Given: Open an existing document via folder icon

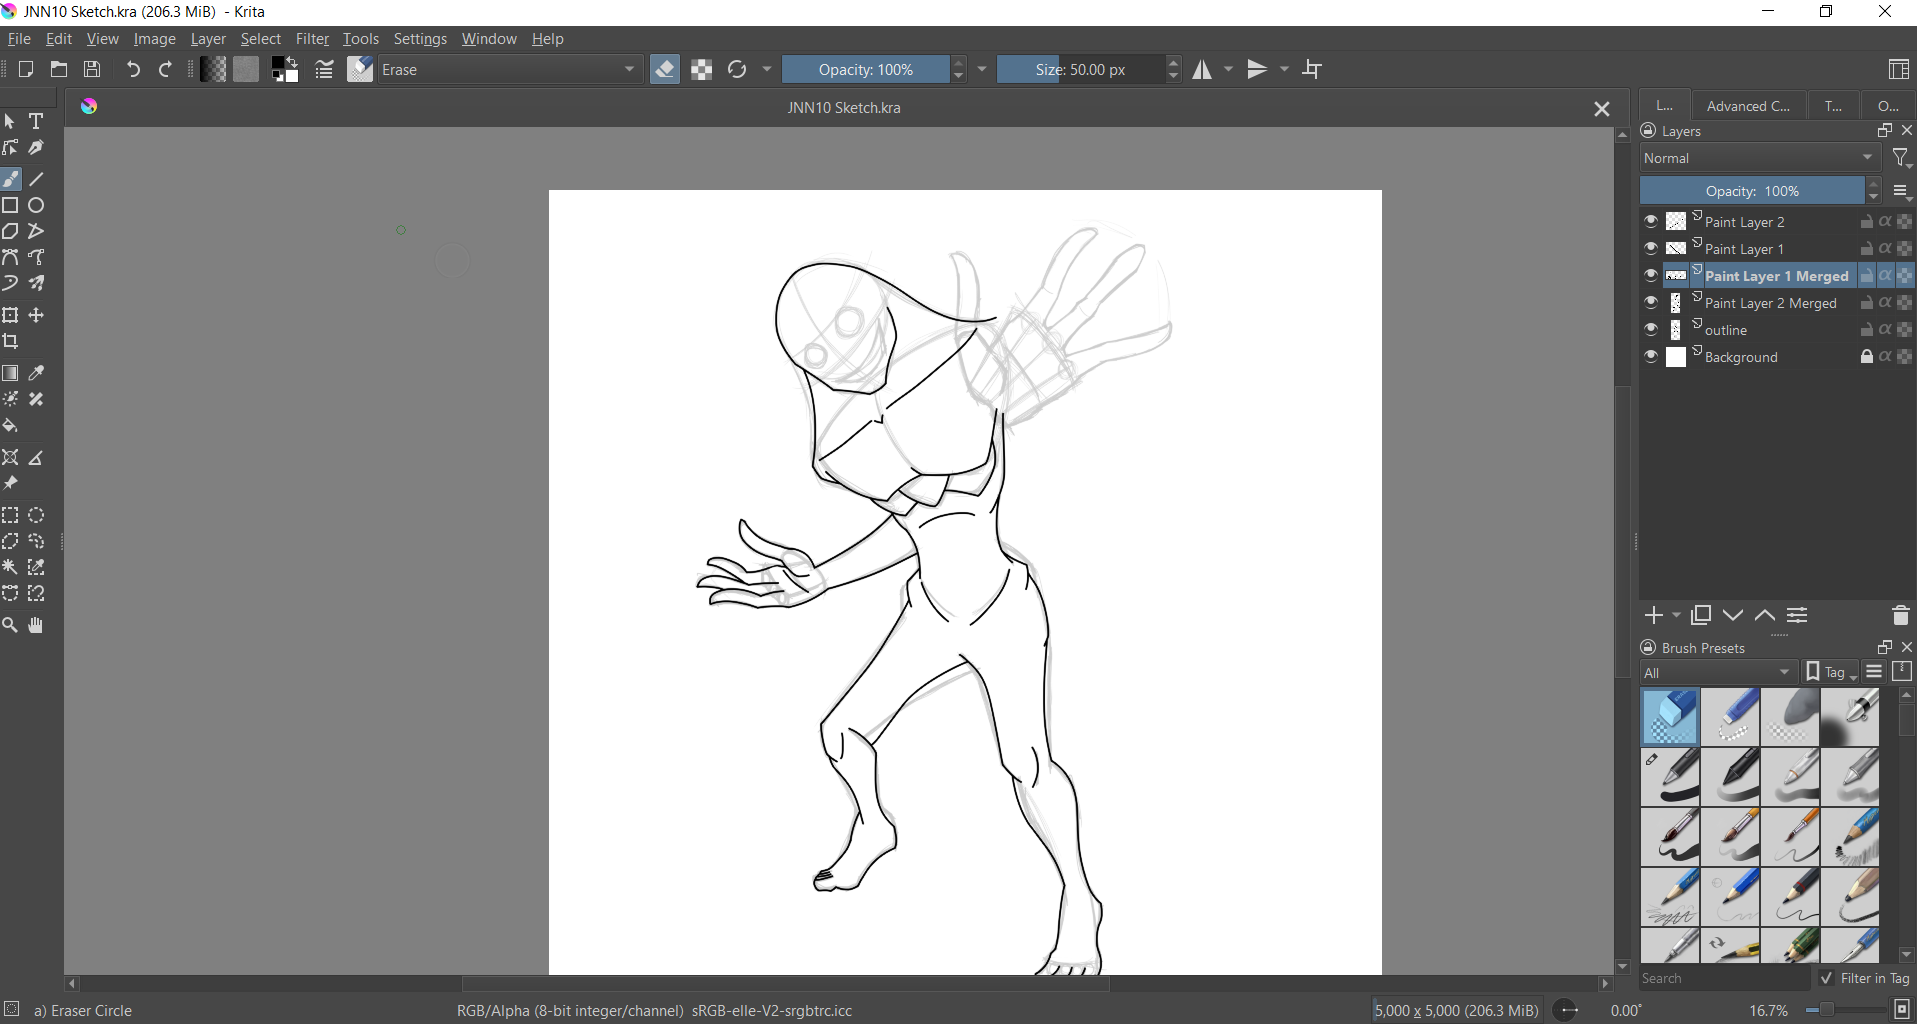Looking at the screenshot, I should coord(59,69).
